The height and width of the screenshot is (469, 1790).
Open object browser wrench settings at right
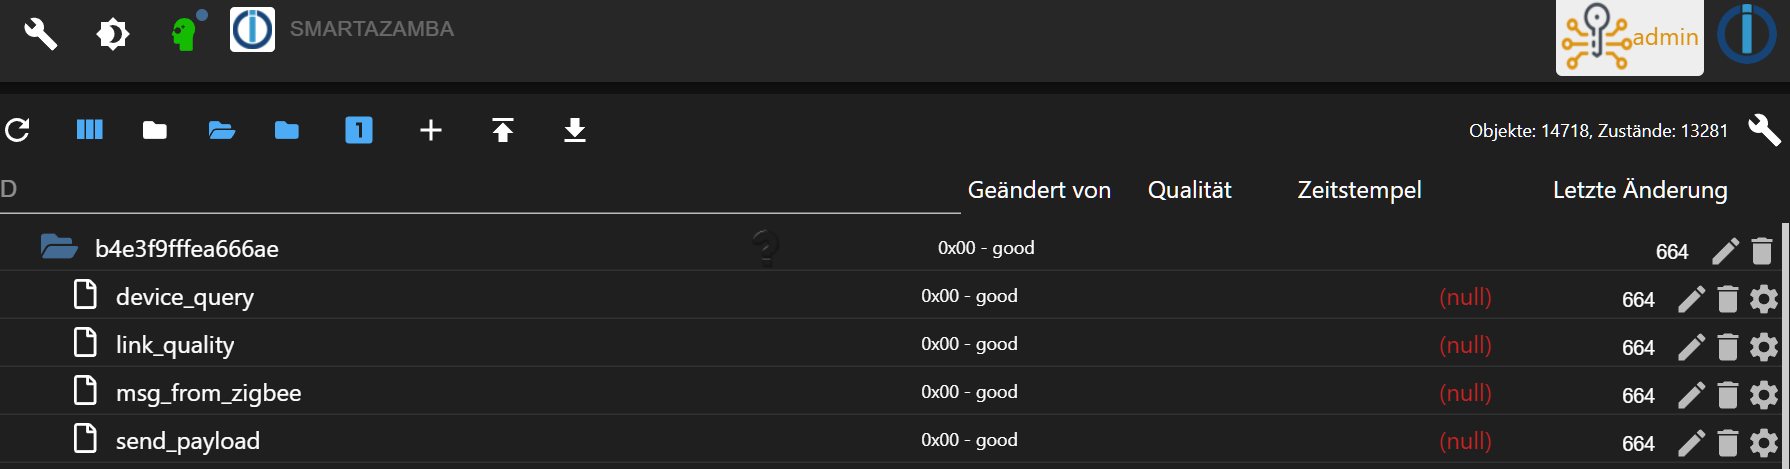1764,130
